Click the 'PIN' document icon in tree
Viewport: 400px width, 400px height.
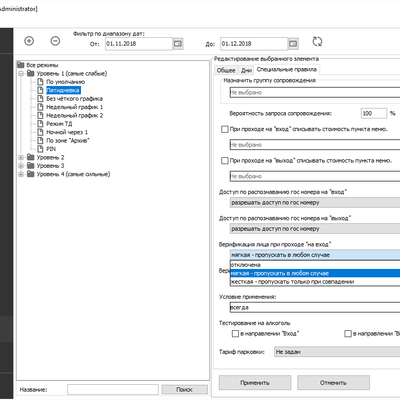[40, 149]
